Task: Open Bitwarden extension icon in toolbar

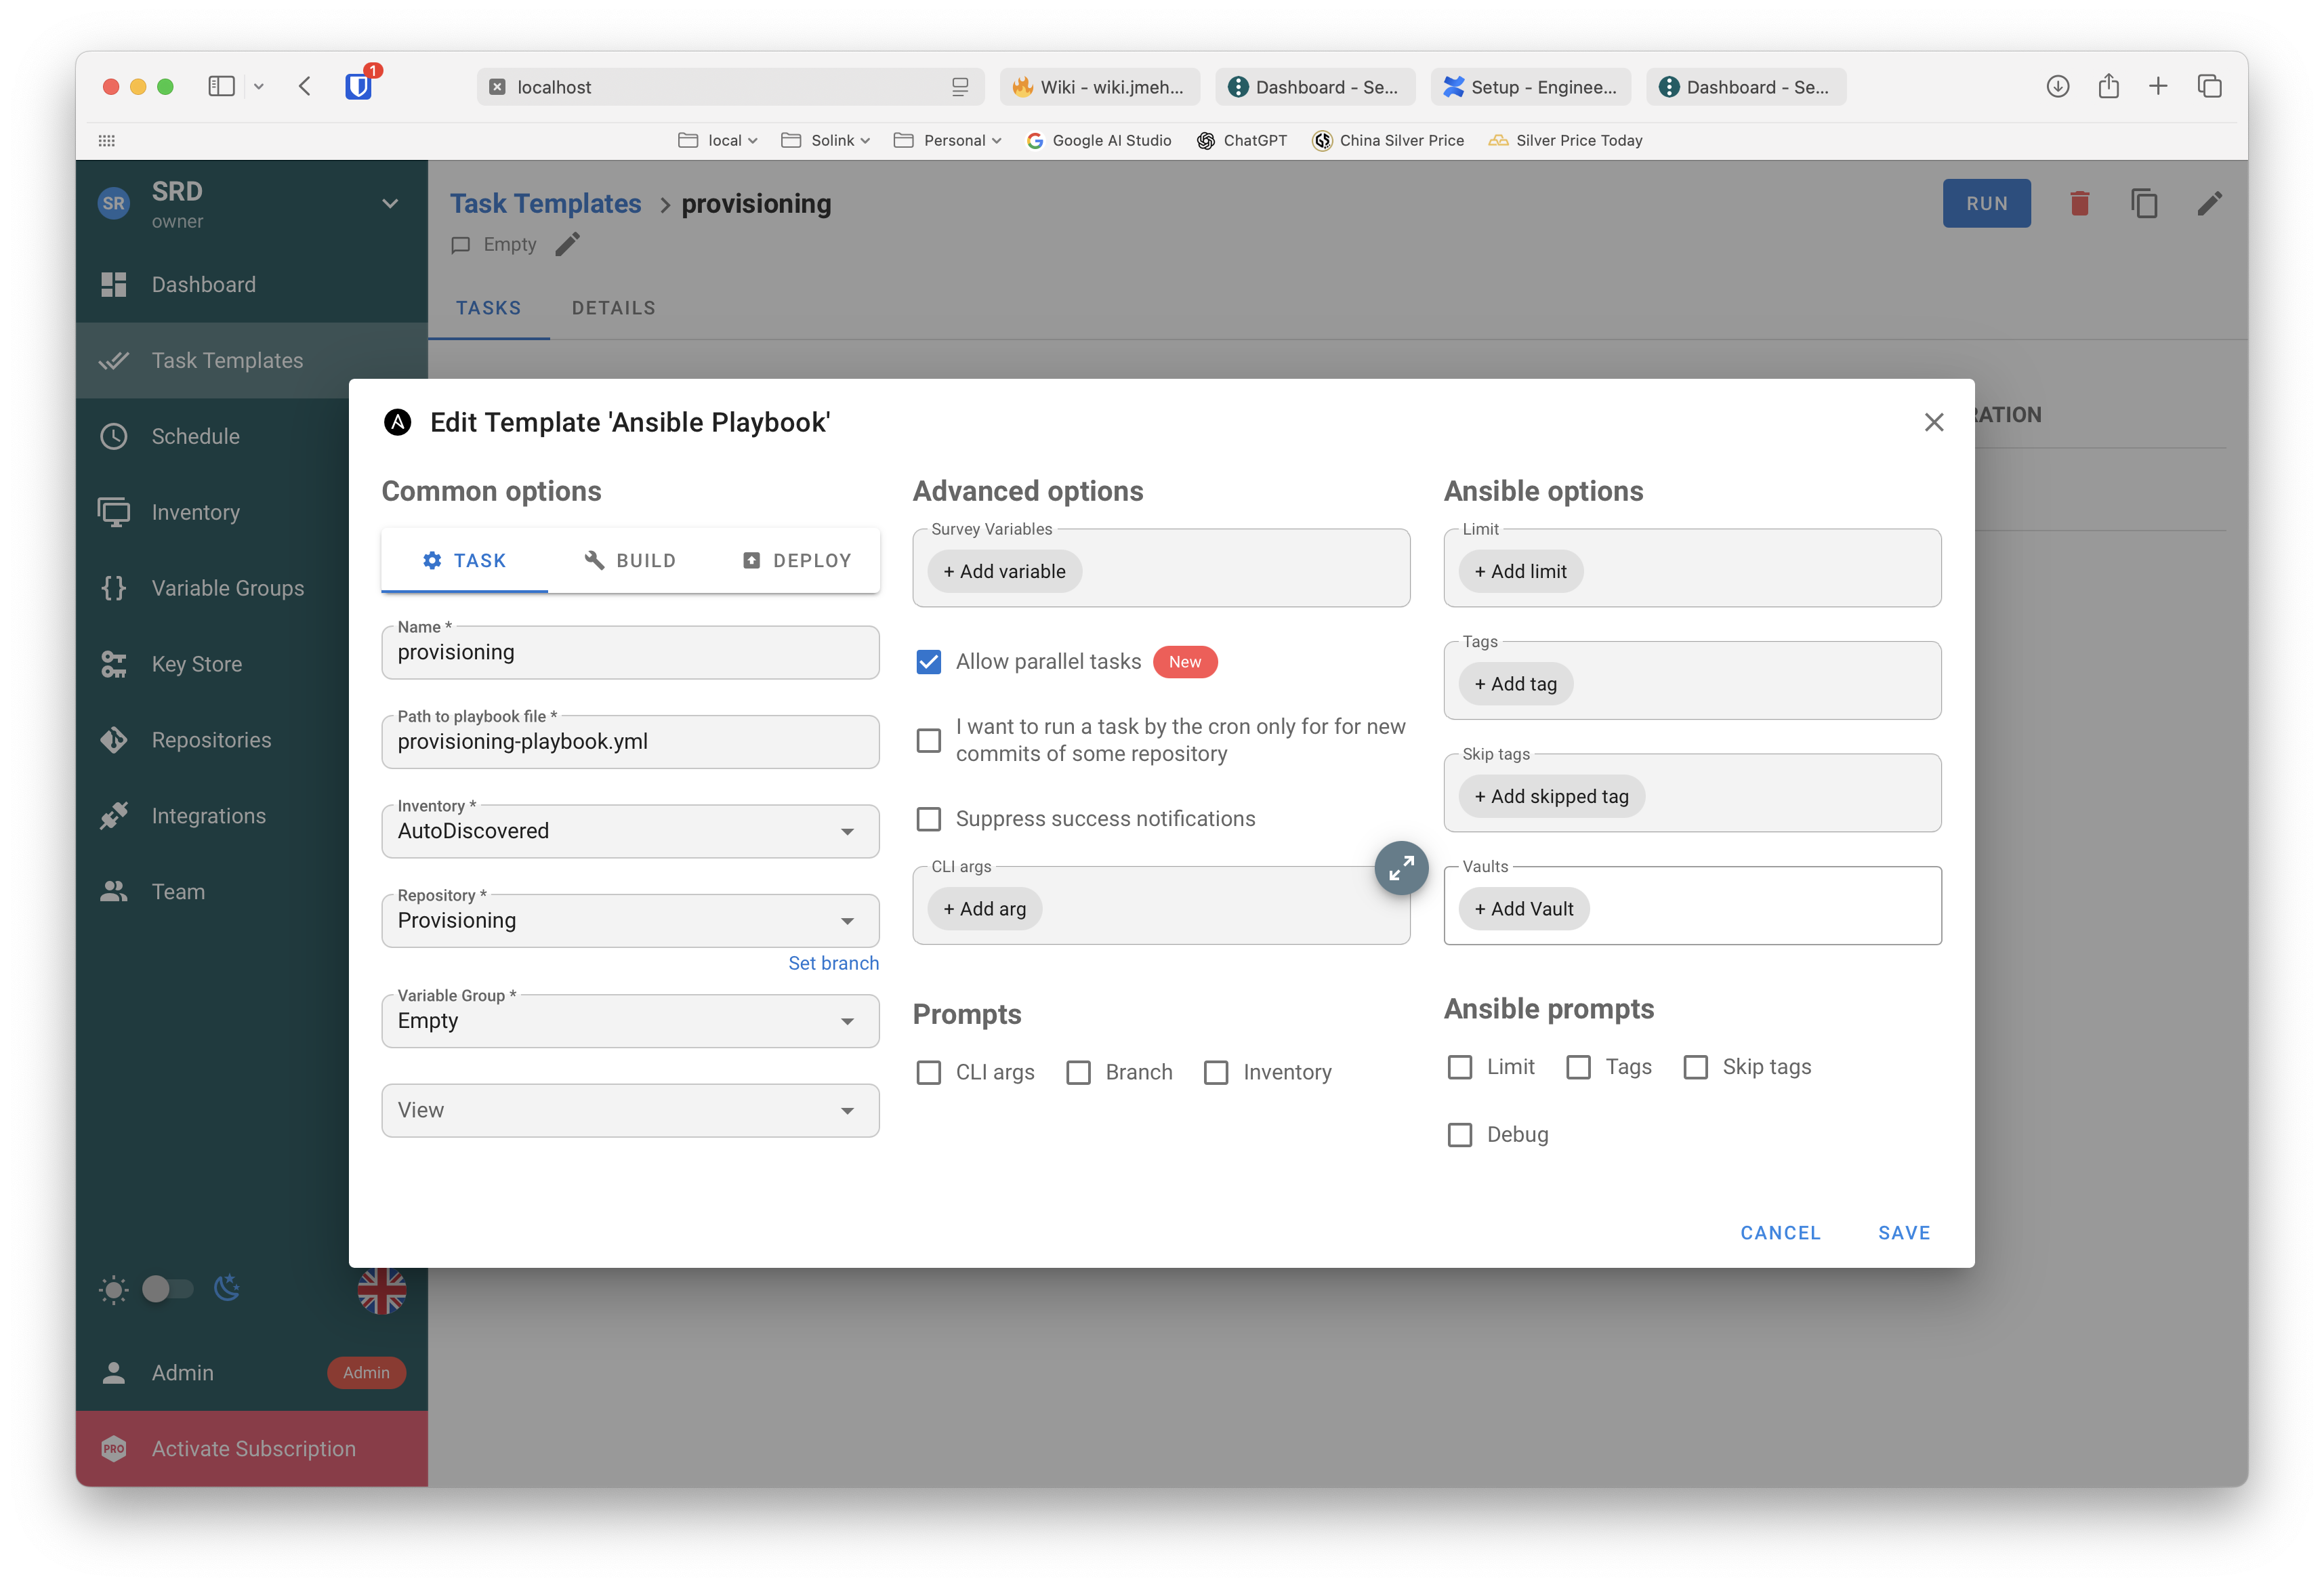Action: tap(359, 87)
